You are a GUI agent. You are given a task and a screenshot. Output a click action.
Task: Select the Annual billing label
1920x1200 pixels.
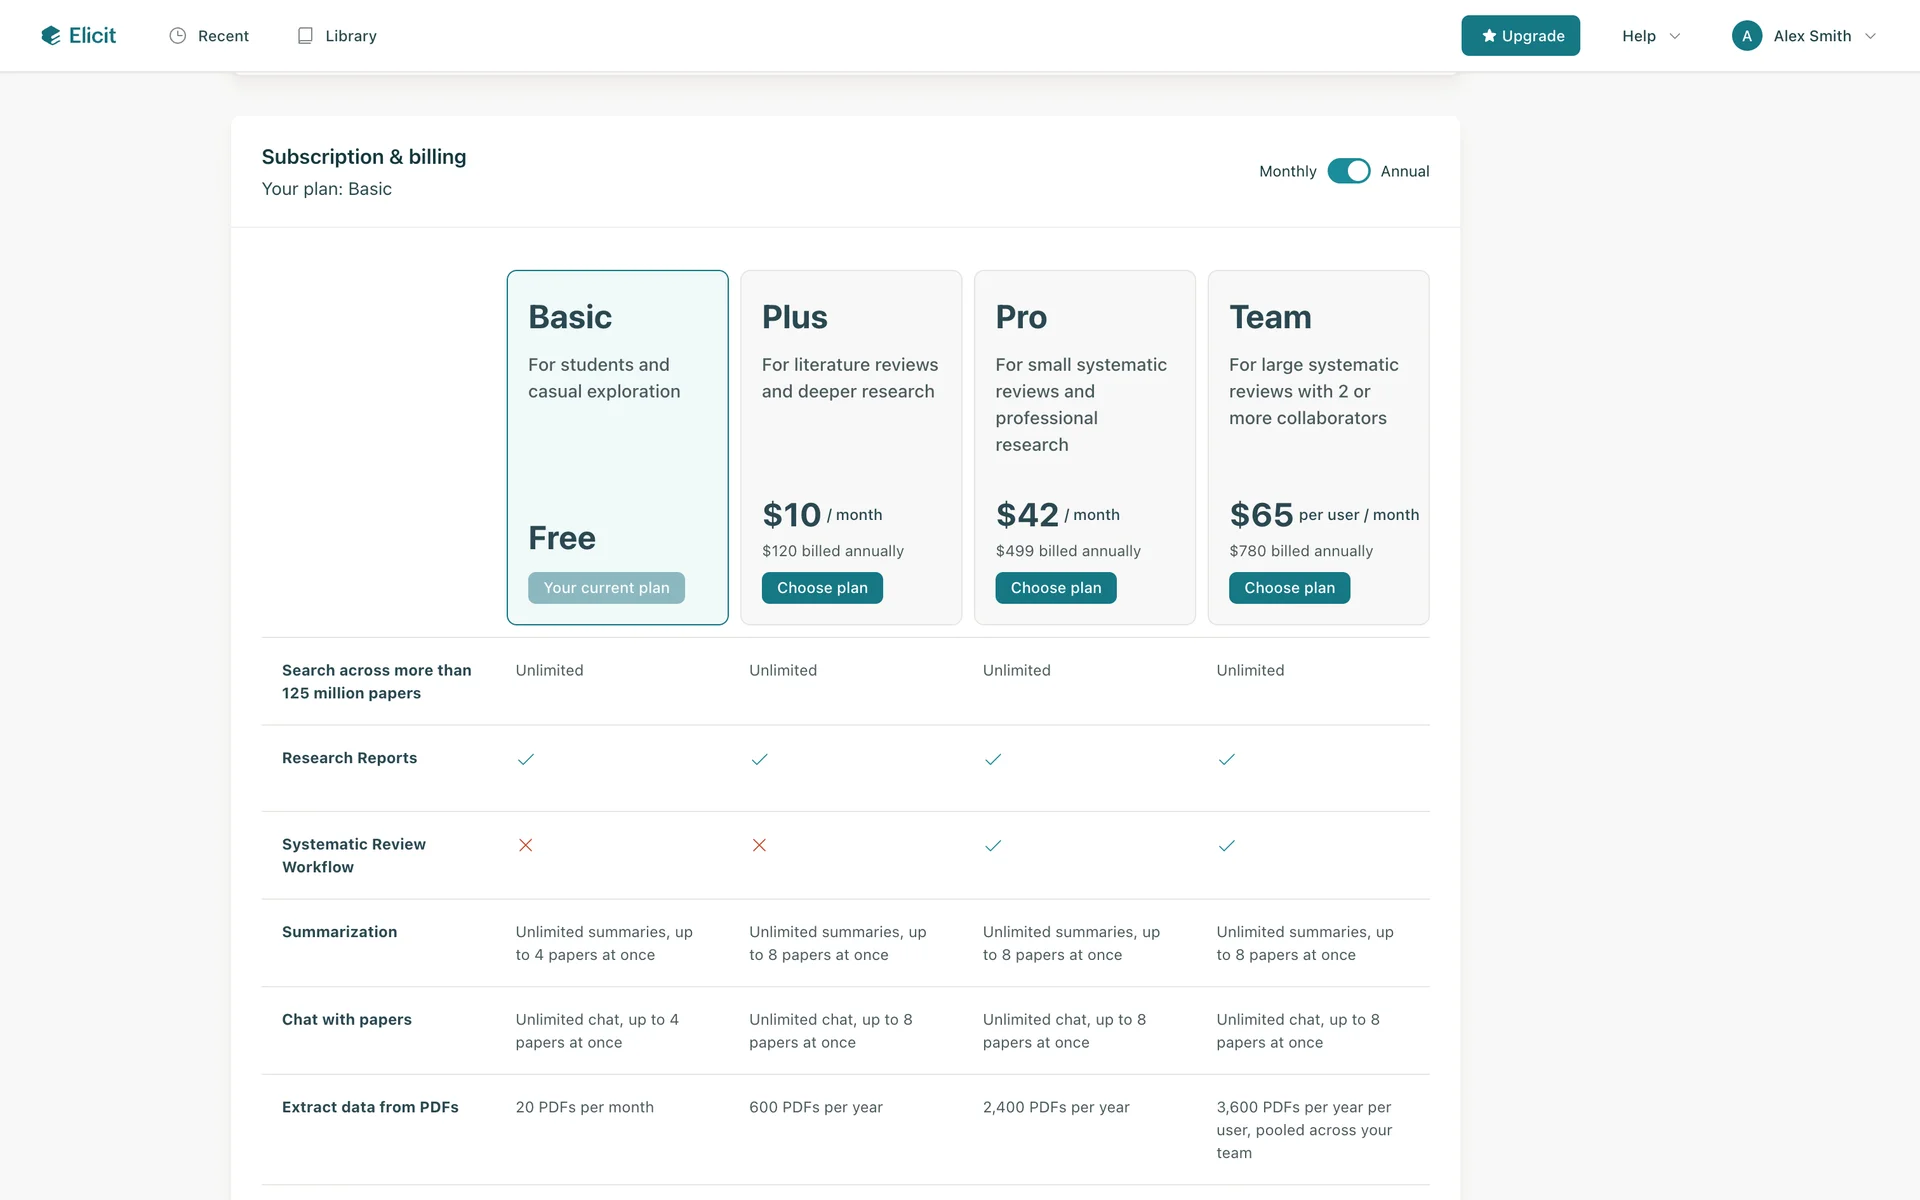pyautogui.click(x=1404, y=171)
